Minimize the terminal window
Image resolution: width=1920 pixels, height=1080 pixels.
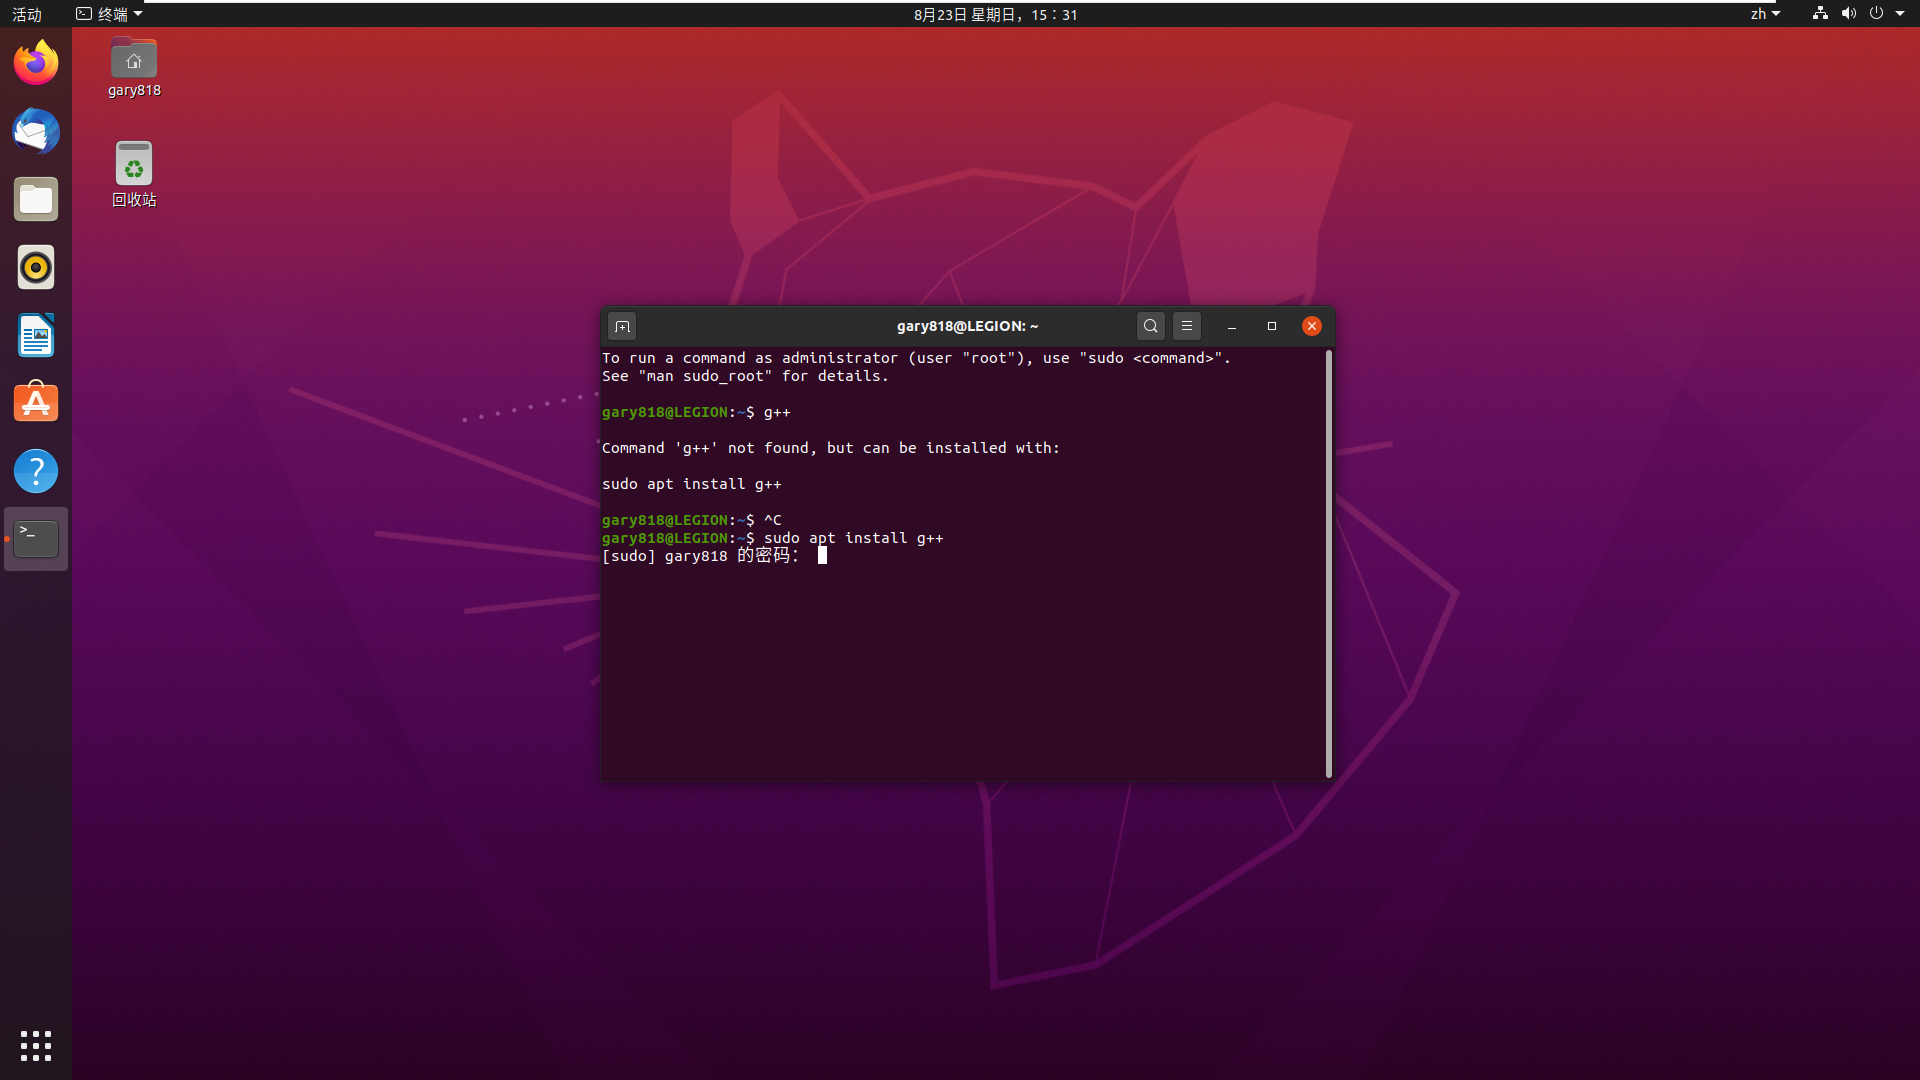point(1232,326)
